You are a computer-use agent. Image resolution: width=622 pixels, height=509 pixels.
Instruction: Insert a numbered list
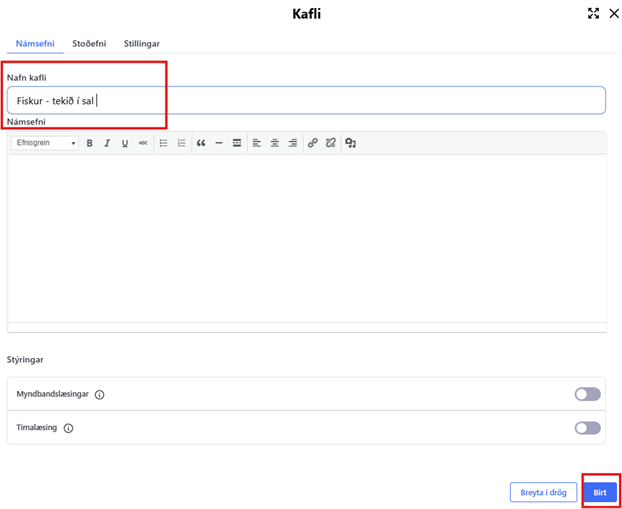click(181, 143)
